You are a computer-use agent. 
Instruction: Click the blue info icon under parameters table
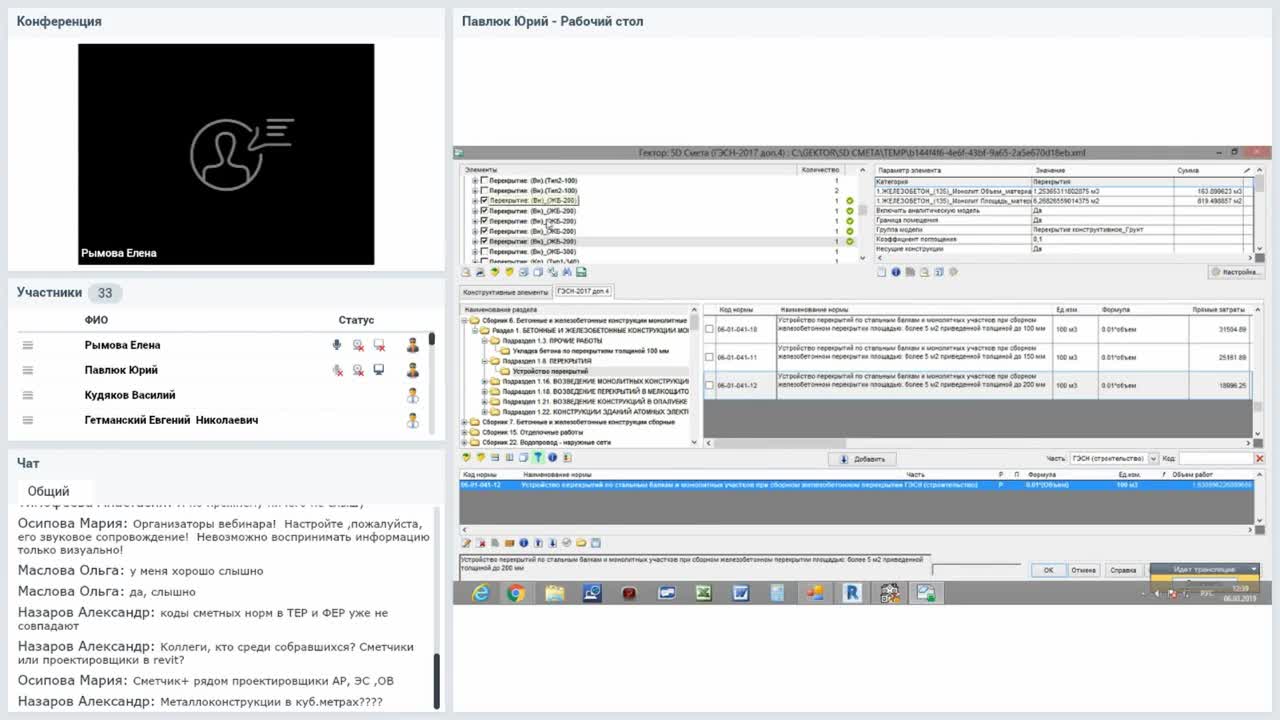point(895,272)
